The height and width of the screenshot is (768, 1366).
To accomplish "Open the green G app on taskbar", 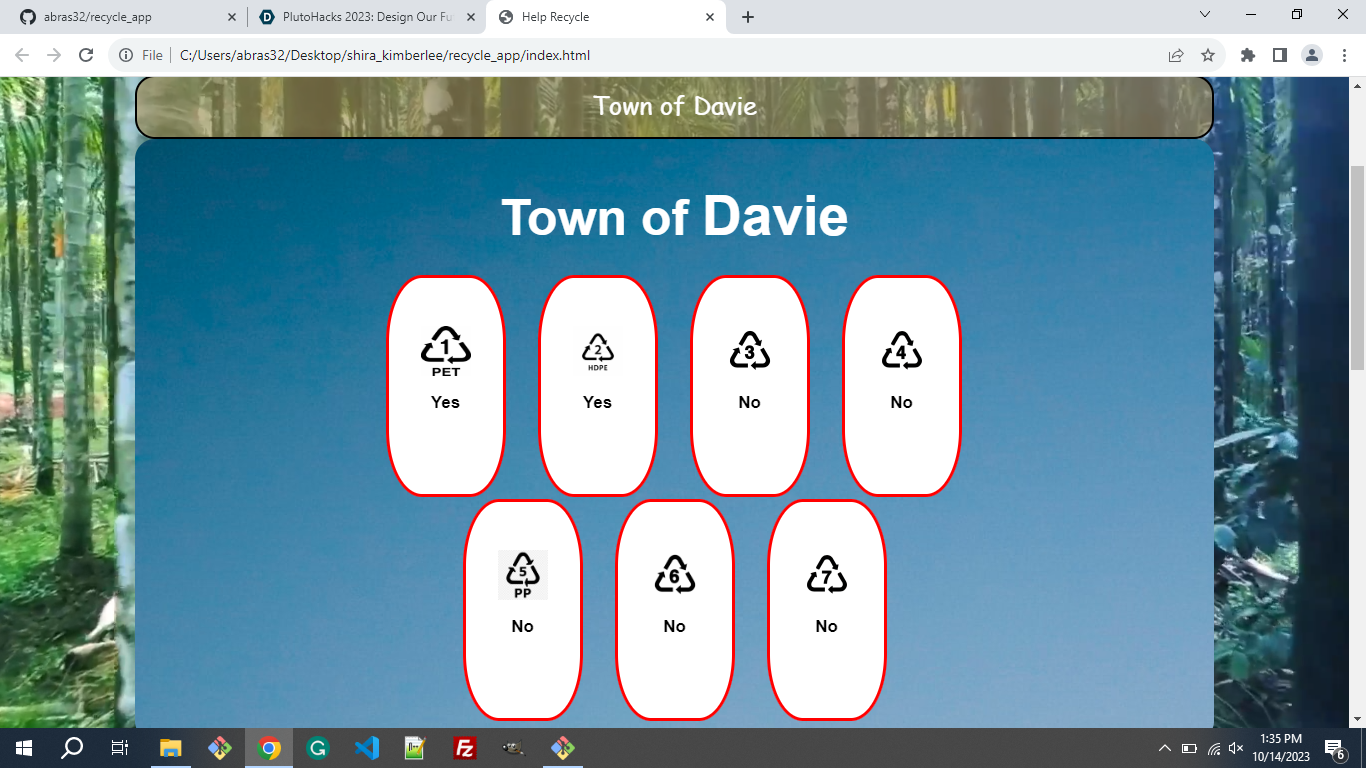I will coord(318,748).
